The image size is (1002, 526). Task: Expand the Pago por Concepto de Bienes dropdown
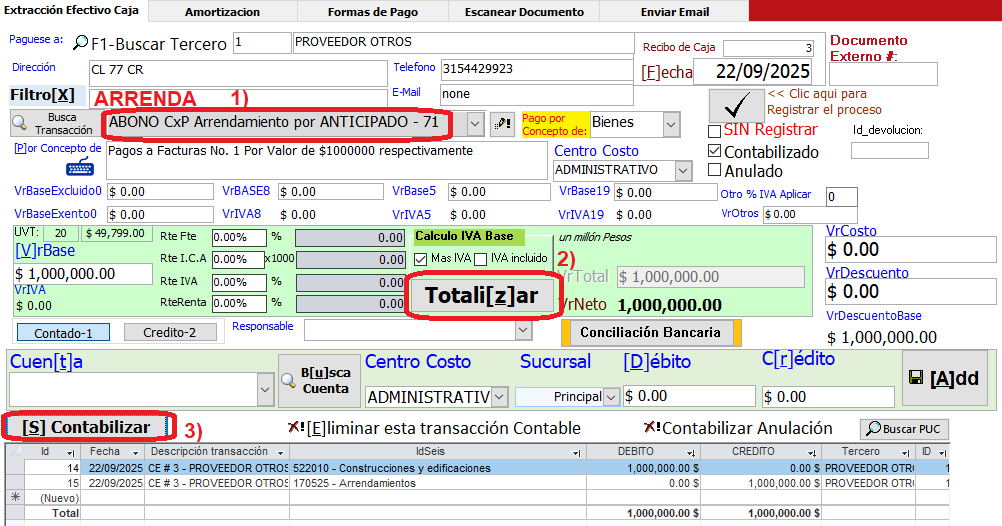(669, 123)
